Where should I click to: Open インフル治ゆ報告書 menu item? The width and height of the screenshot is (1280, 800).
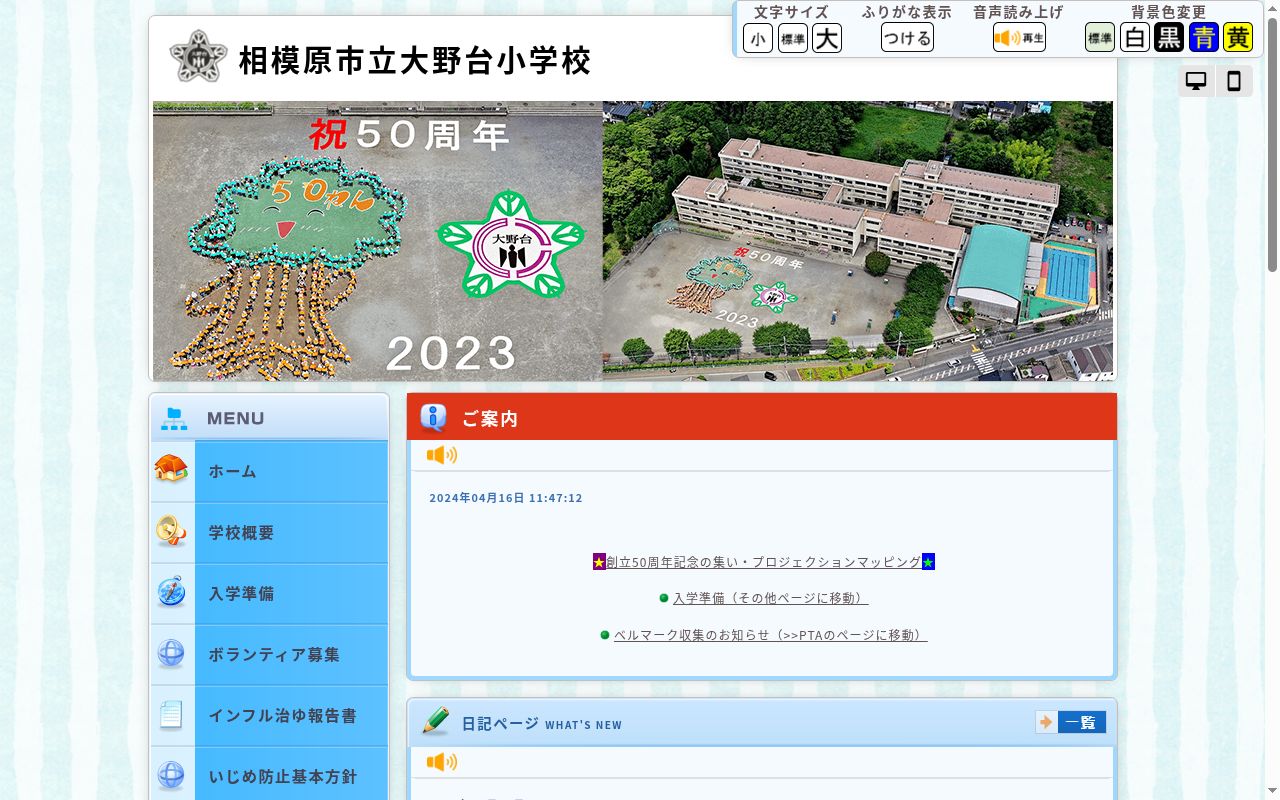[x=269, y=716]
